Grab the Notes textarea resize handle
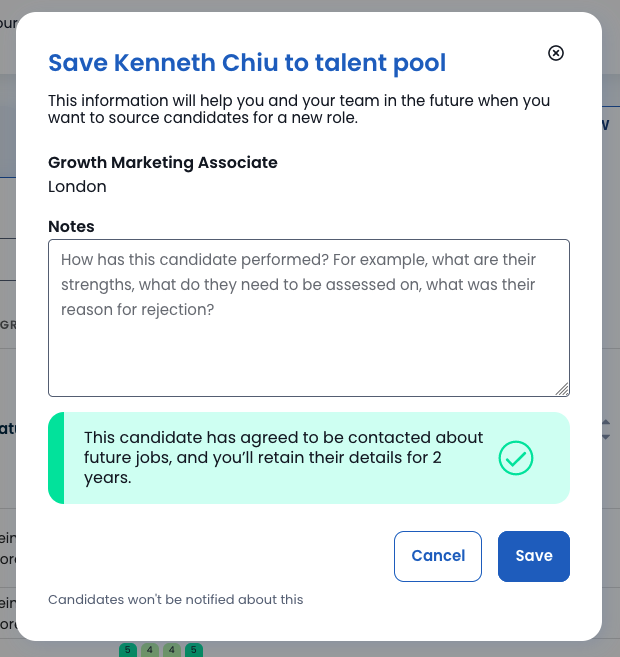The height and width of the screenshot is (657, 620). click(x=563, y=389)
